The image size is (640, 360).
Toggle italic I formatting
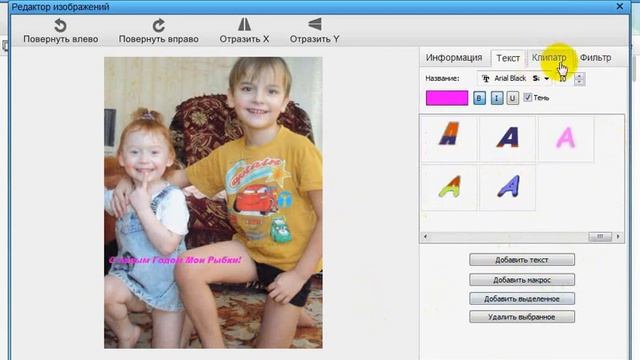pos(496,98)
